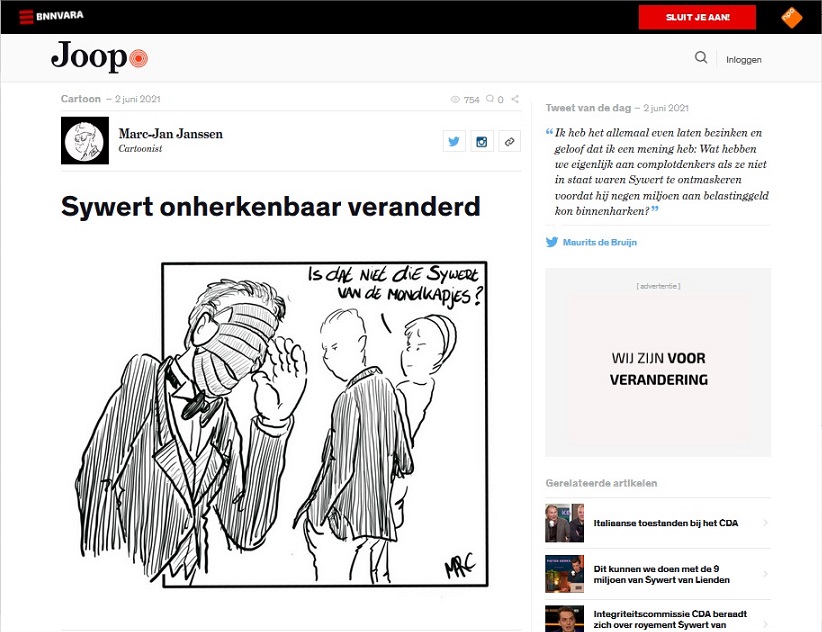Copy the article link icon

tap(510, 141)
